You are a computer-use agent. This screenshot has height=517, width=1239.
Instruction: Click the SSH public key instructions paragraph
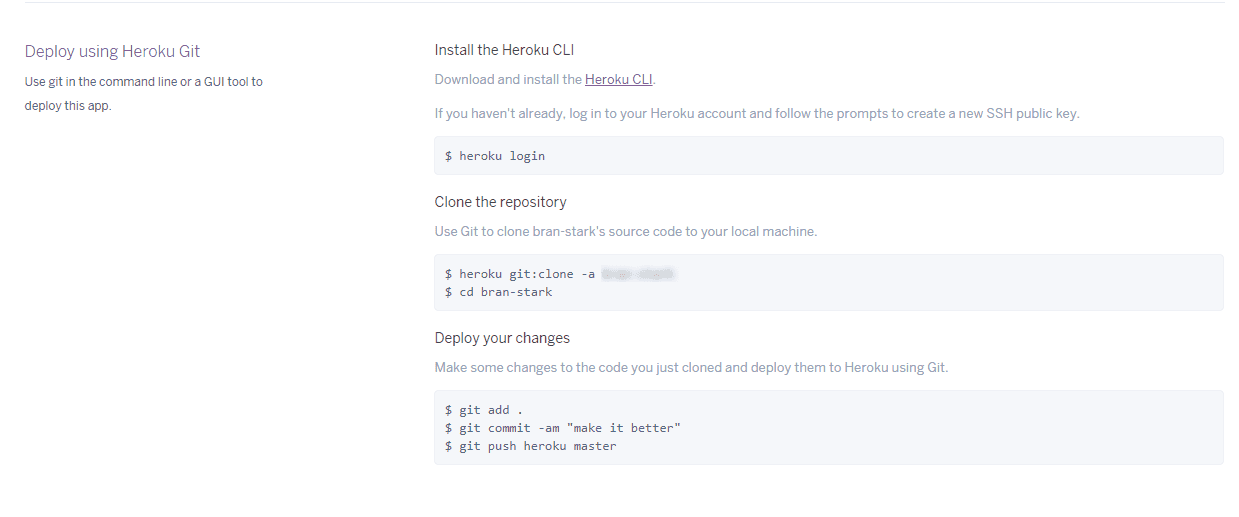757,113
